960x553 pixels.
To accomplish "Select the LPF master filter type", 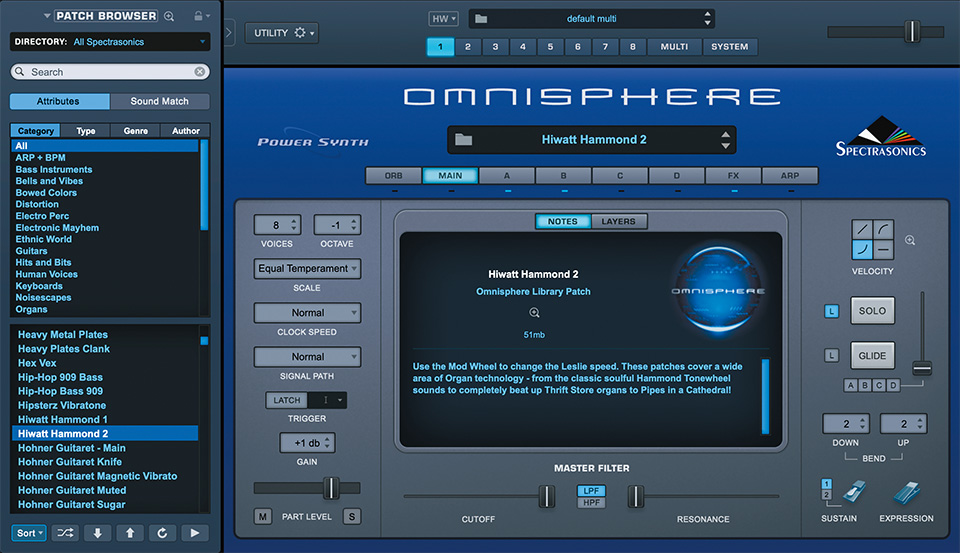I will (x=591, y=491).
